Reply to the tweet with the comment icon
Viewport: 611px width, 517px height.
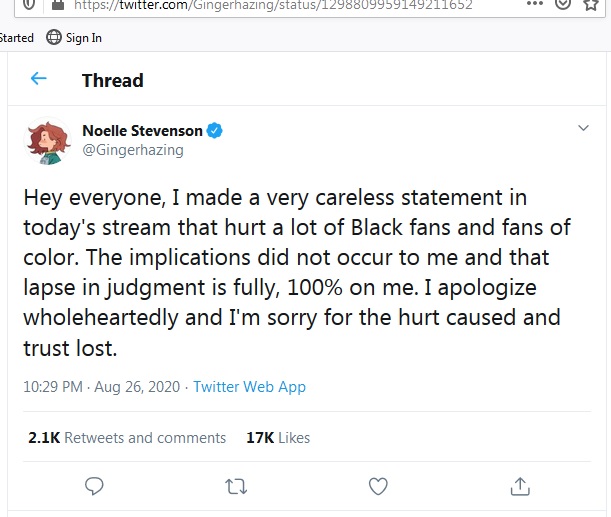tap(95, 486)
